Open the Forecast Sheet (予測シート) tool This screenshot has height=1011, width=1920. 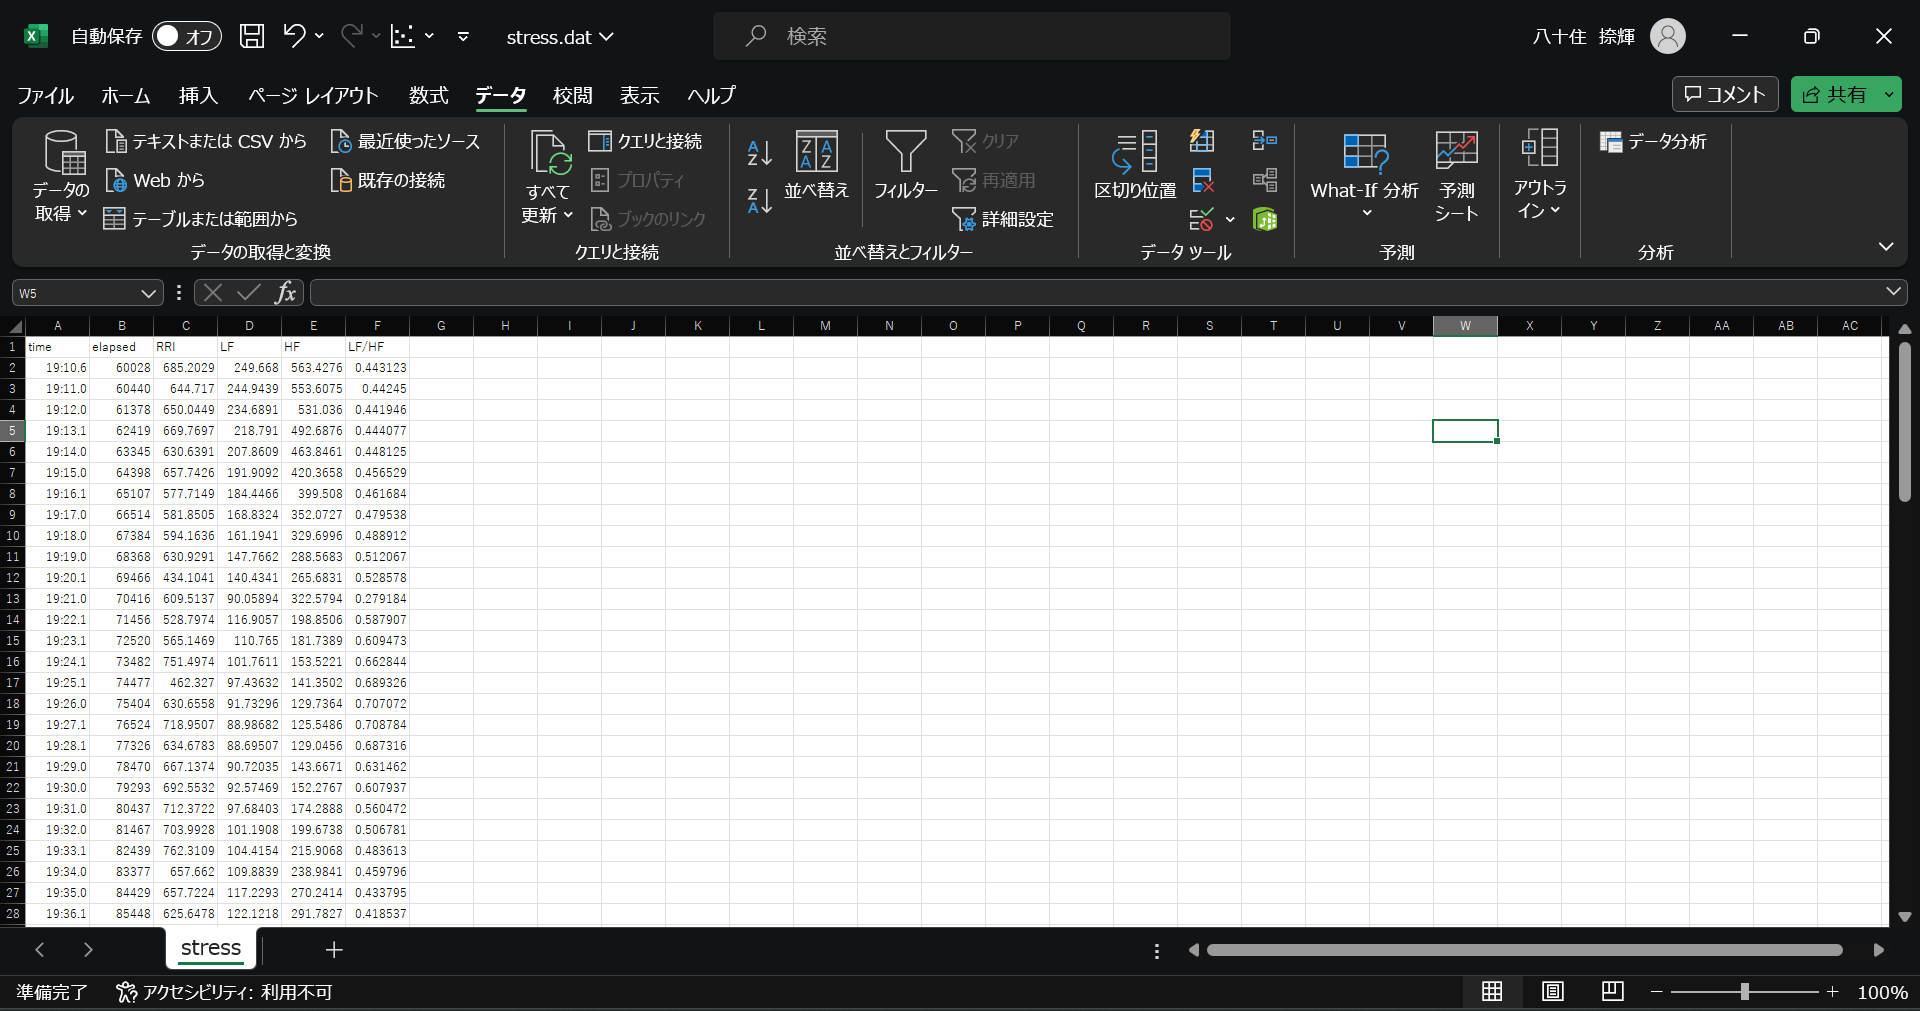[1456, 176]
